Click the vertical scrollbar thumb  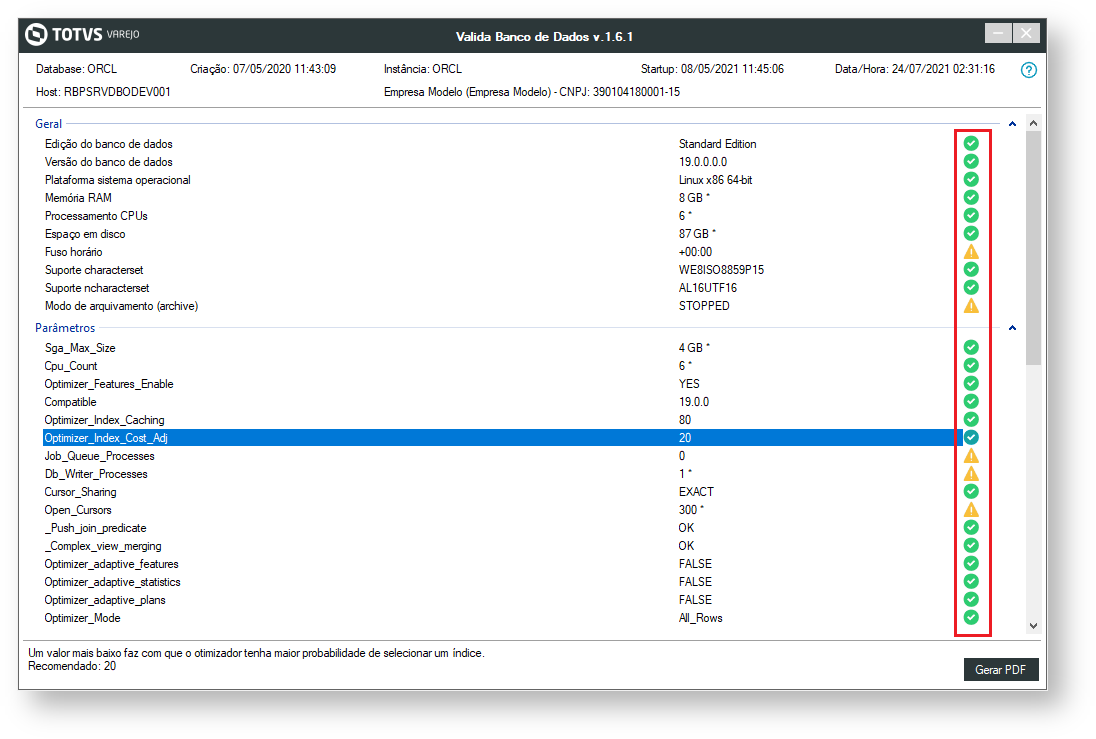[x=1033, y=248]
